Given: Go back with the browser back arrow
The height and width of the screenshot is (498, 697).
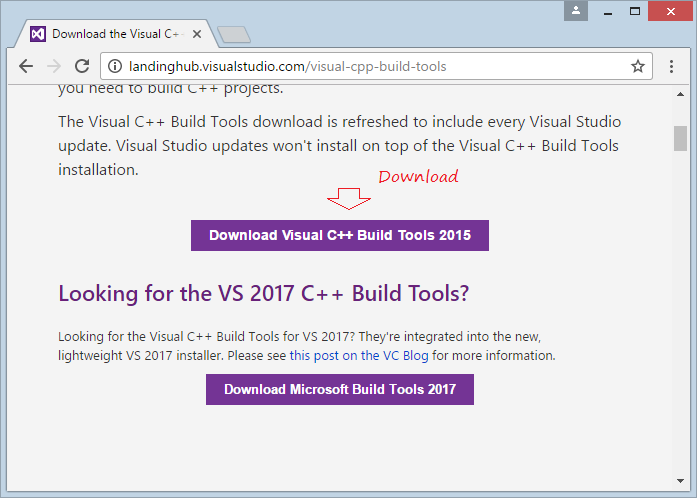Looking at the screenshot, I should click(26, 66).
